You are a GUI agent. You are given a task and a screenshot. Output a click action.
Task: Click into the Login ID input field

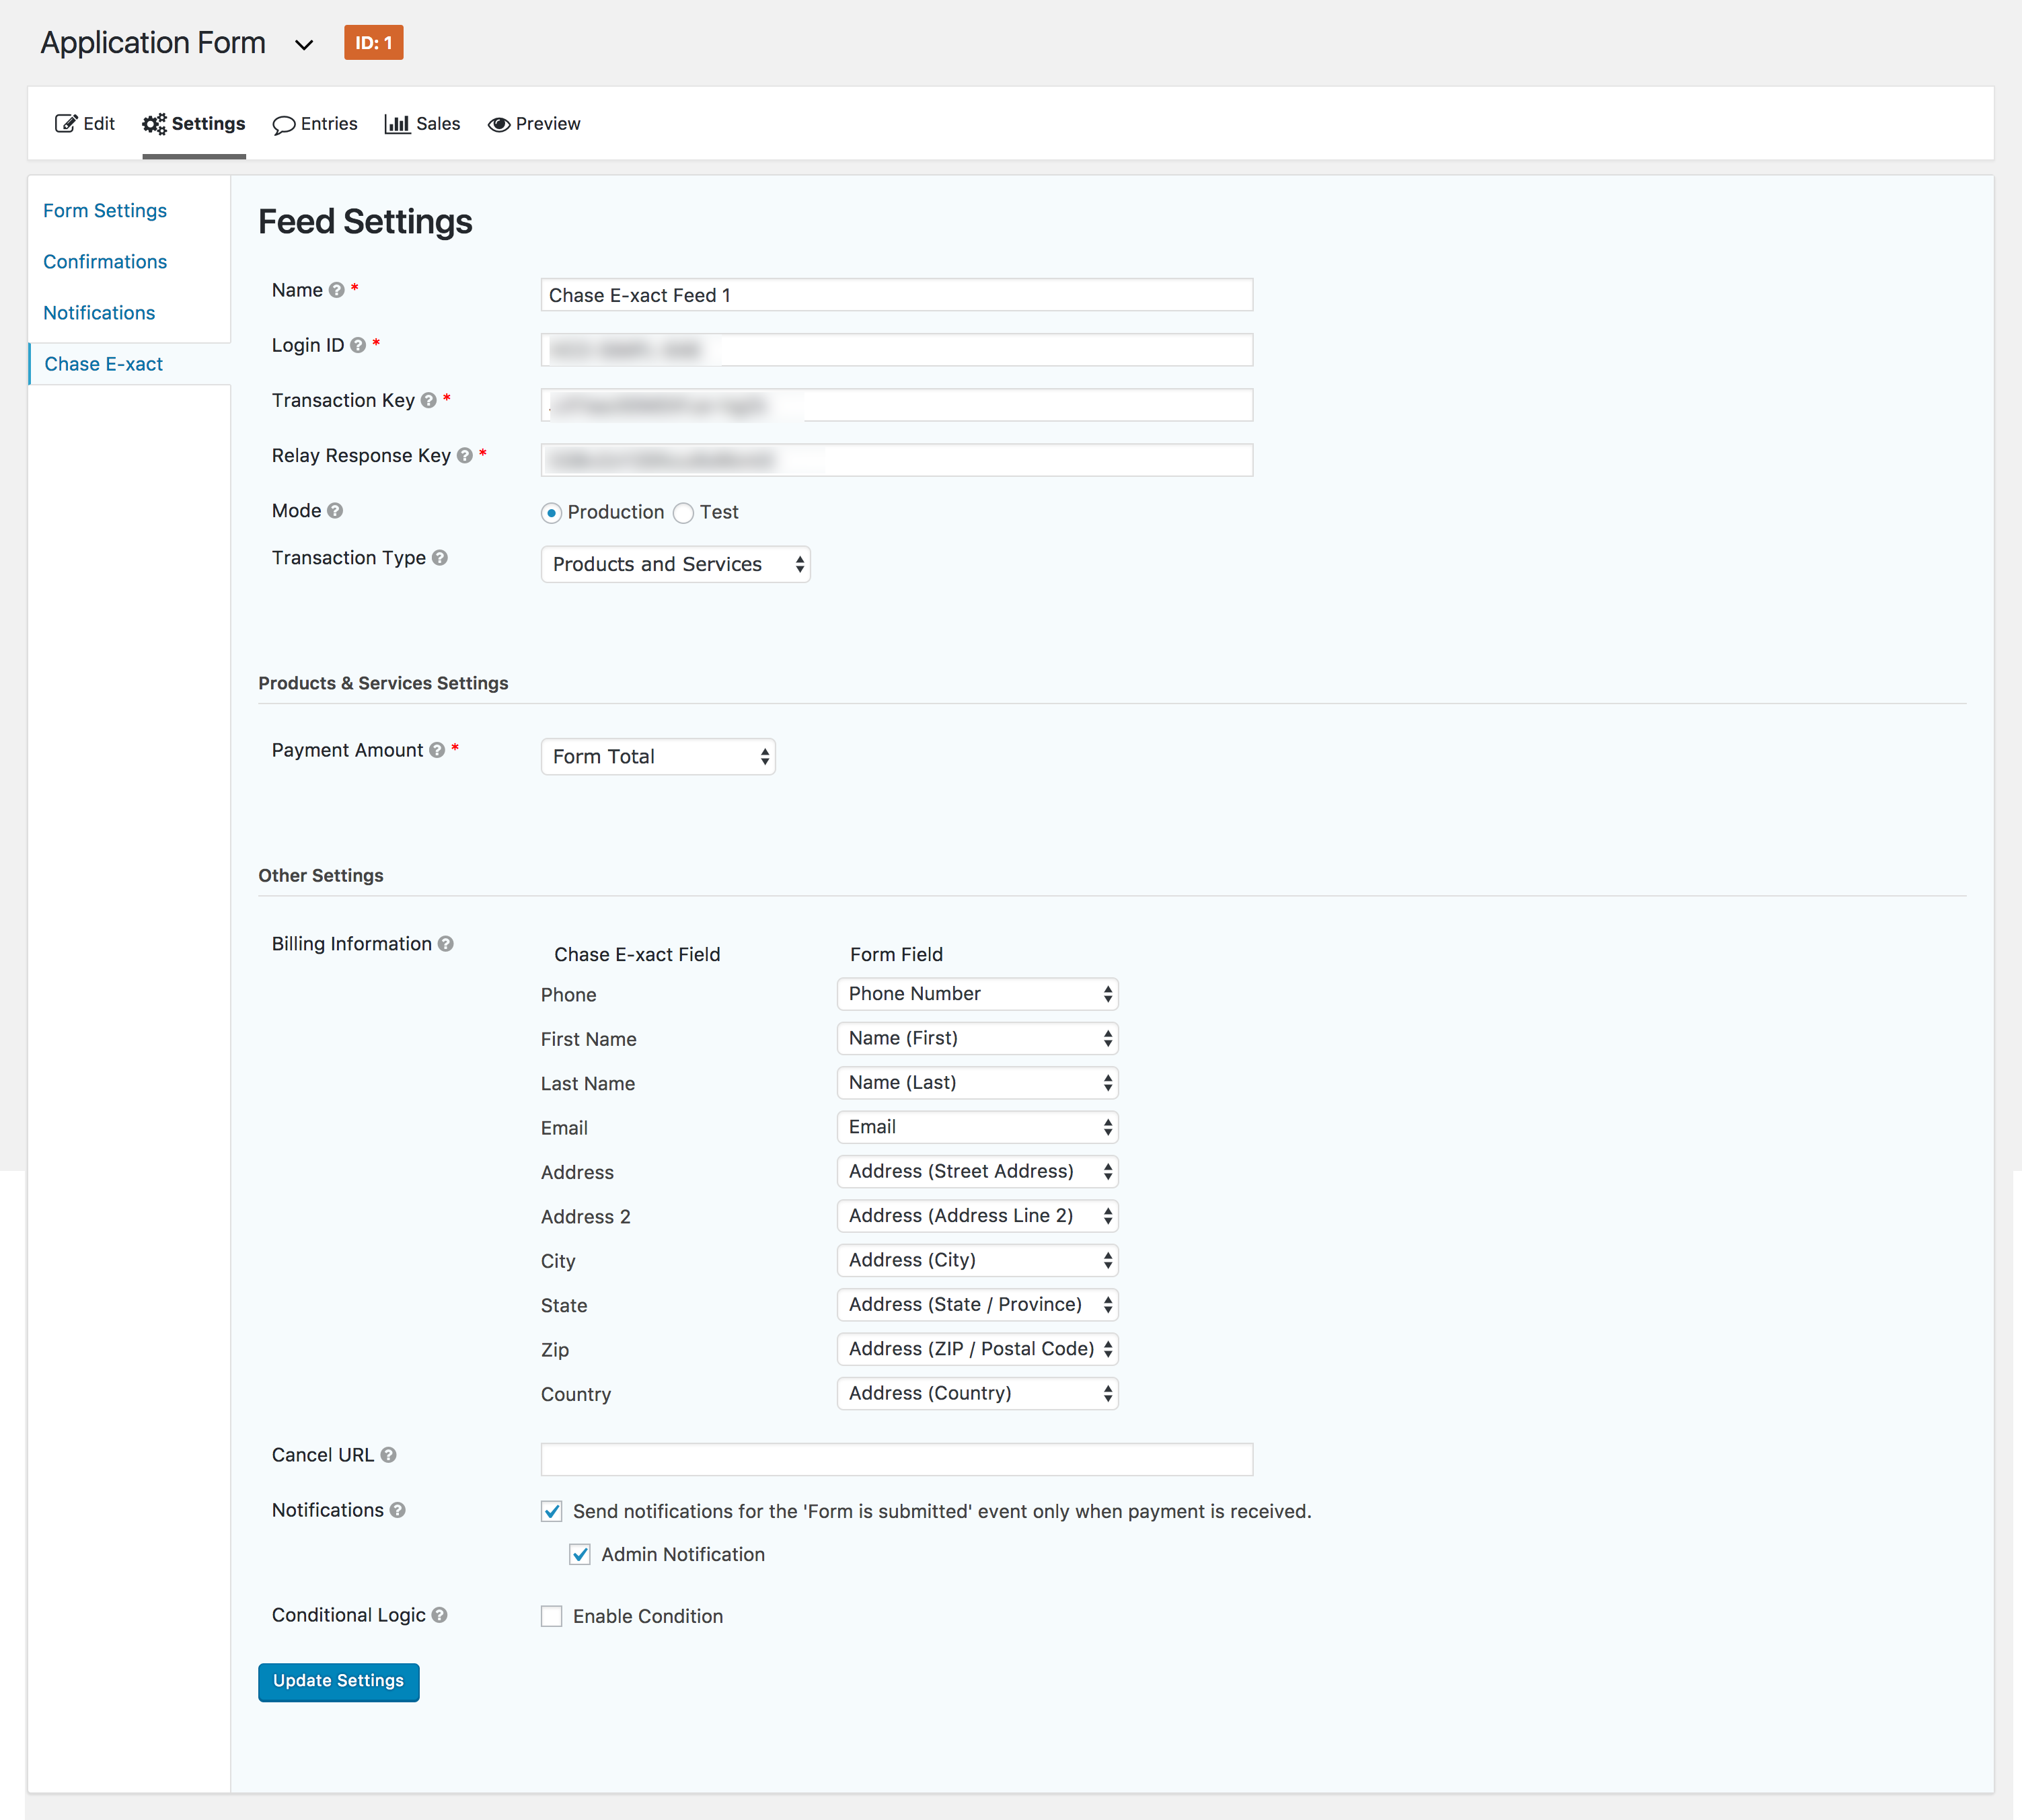(897, 350)
